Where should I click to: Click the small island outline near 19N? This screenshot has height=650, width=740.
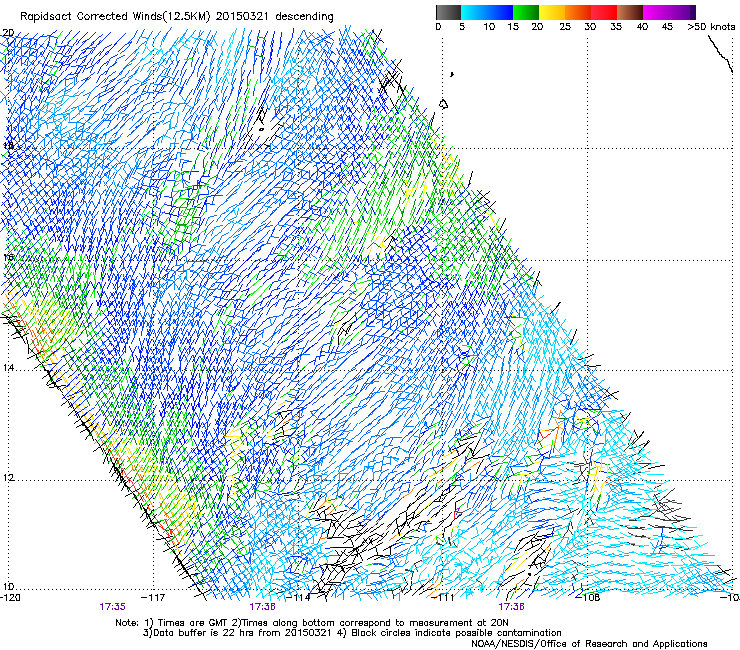point(443,104)
